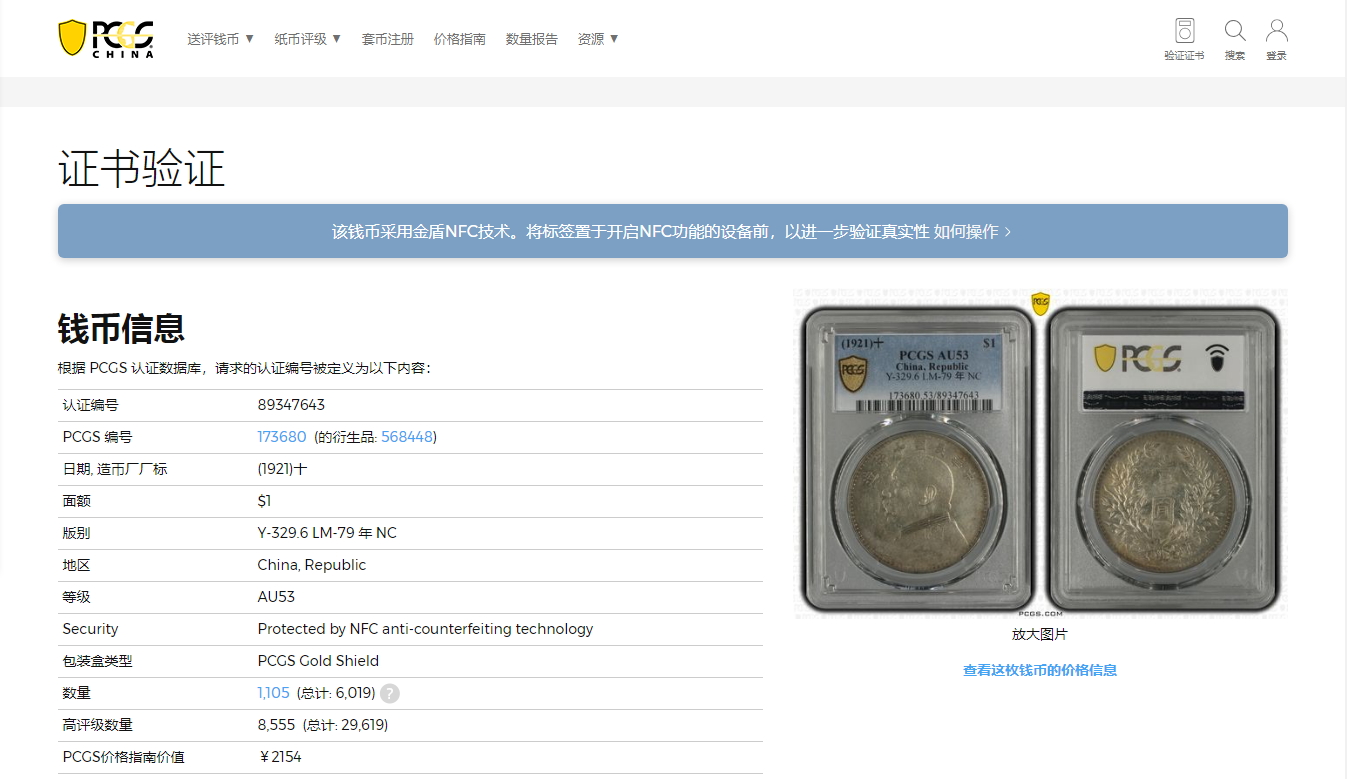Image resolution: width=1347 pixels, height=779 pixels.
Task: Click the gold shield badge above coin image
Action: (1041, 303)
